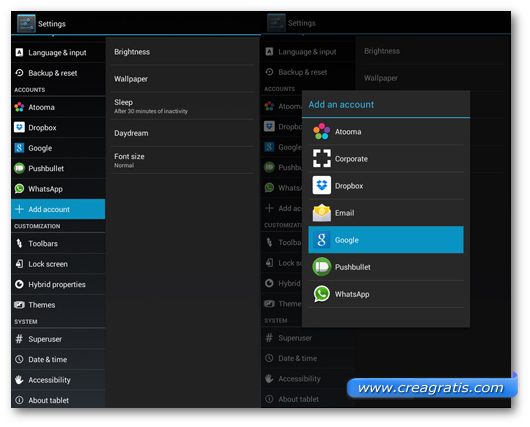The height and width of the screenshot is (427, 530).
Task: Click the Backup & reset icon, left panel
Action: click(19, 73)
